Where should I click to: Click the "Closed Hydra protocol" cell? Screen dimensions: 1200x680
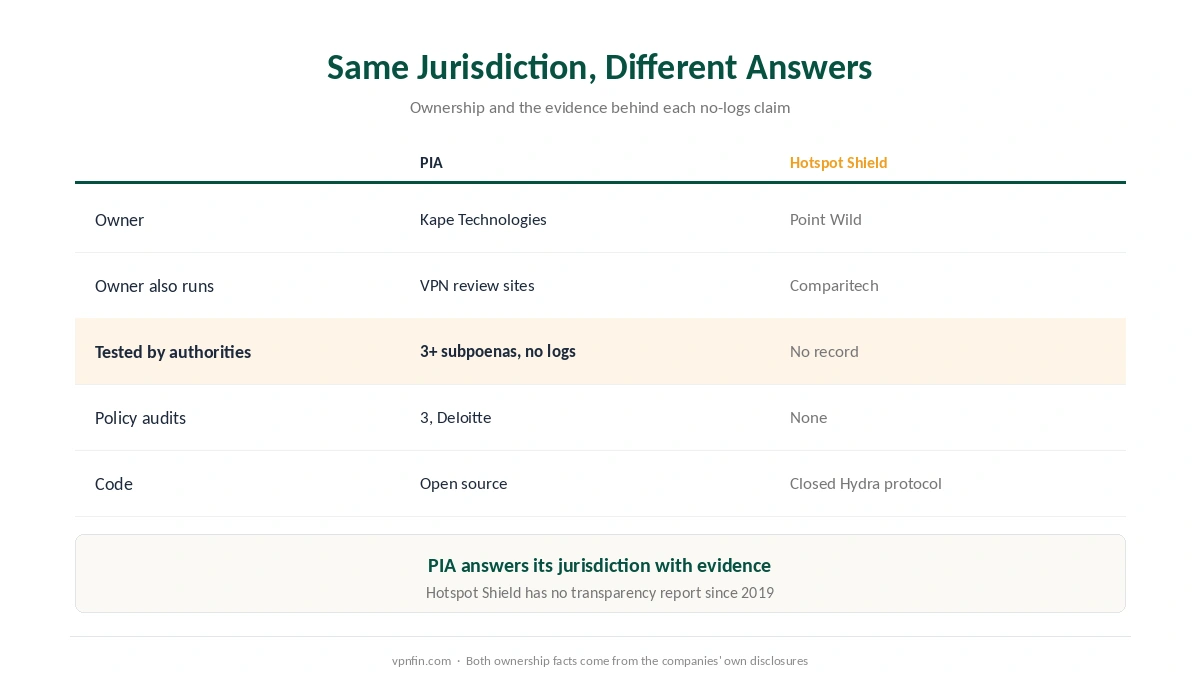click(x=865, y=484)
